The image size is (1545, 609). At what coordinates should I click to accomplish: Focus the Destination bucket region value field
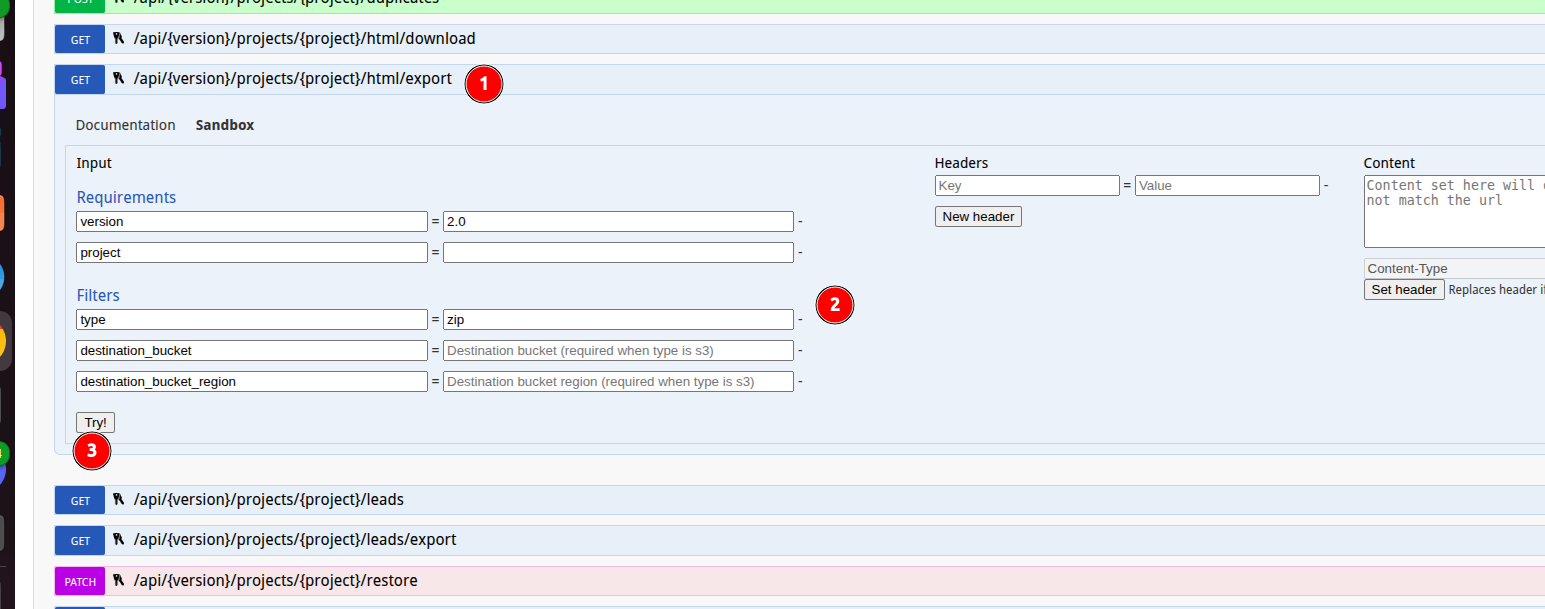point(618,382)
